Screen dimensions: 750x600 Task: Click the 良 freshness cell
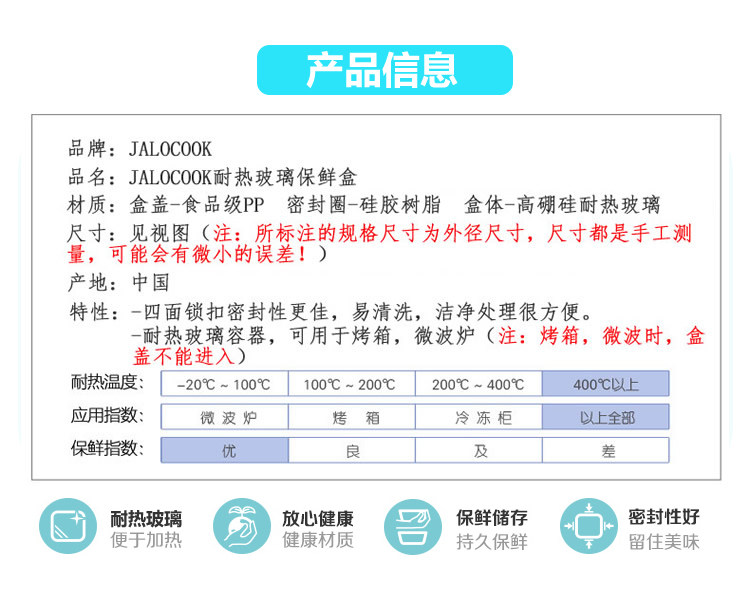352,450
